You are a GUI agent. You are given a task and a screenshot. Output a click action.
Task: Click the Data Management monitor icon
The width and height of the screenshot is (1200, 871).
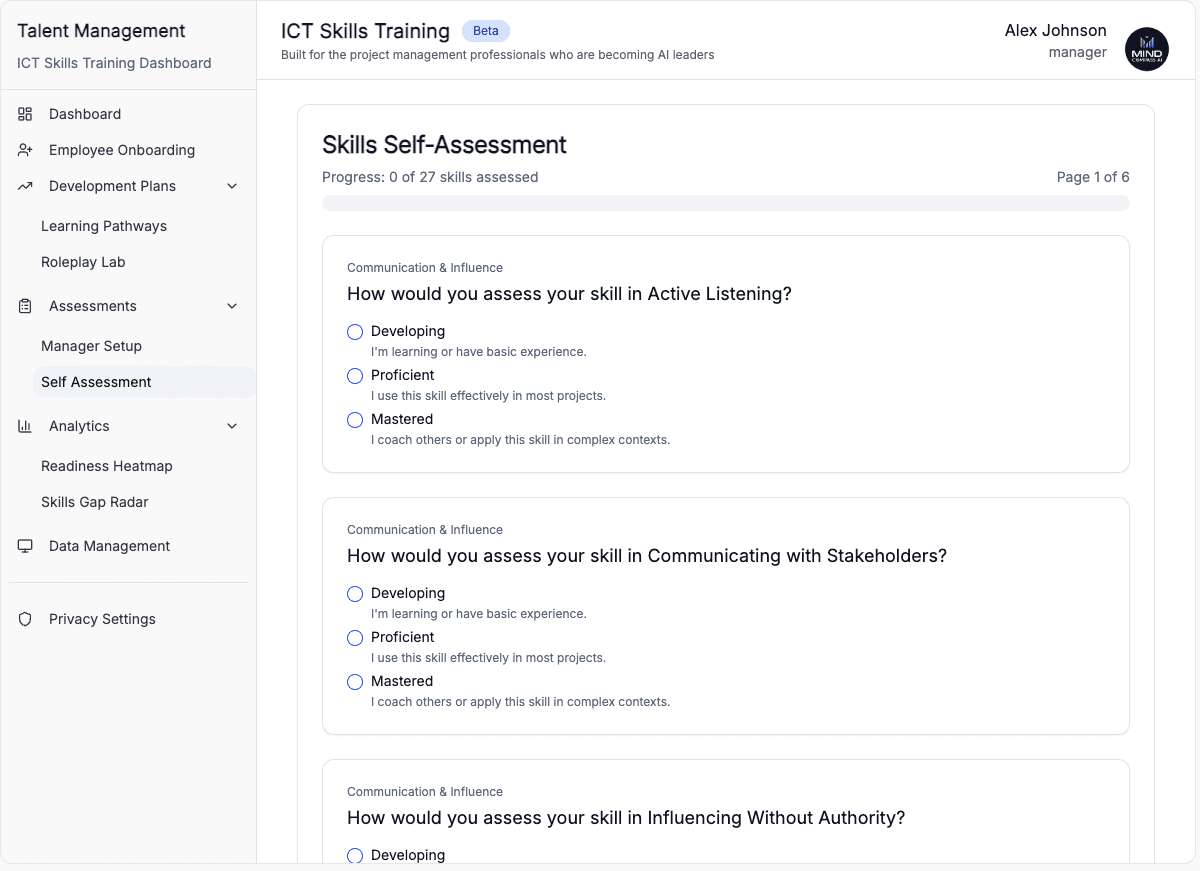[x=25, y=546]
